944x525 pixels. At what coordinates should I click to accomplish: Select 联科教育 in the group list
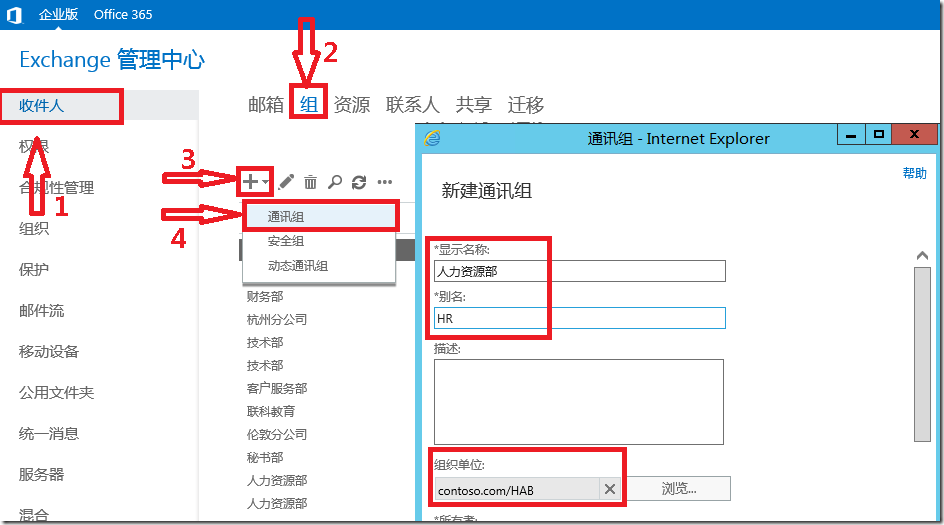[x=271, y=411]
